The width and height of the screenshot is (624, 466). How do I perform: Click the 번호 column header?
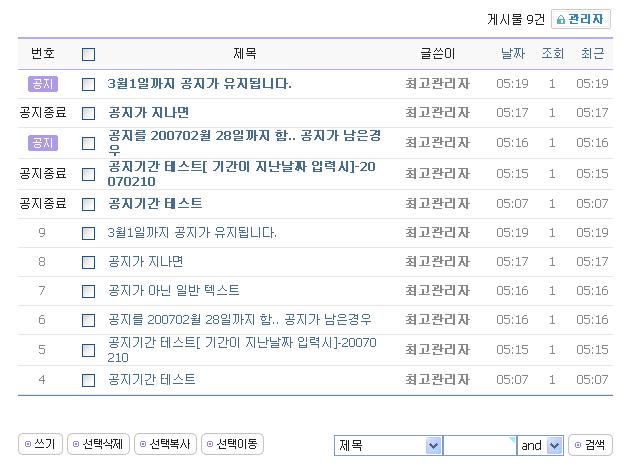pos(43,53)
